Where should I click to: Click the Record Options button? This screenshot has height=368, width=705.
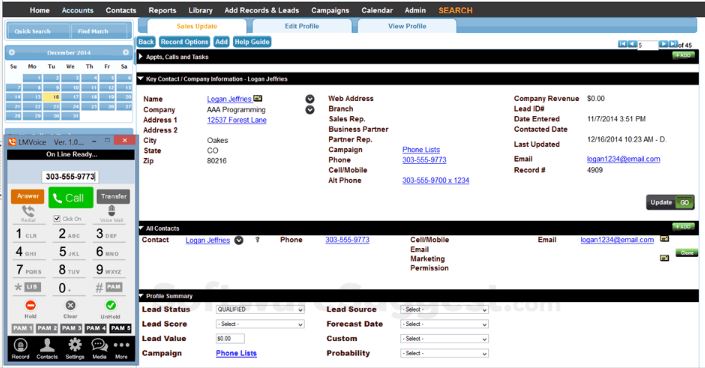pos(184,42)
